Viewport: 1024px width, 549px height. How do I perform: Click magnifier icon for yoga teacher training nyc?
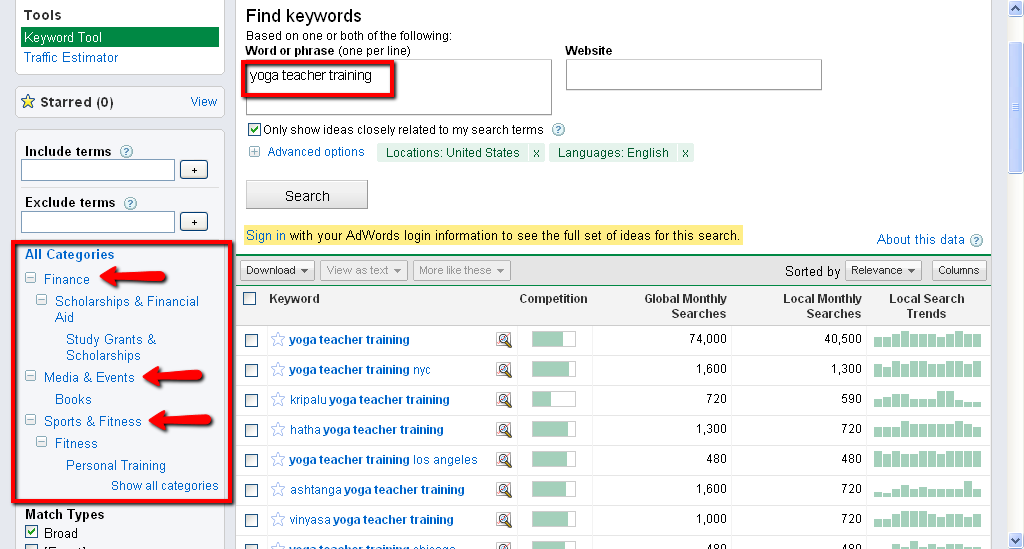pos(504,370)
